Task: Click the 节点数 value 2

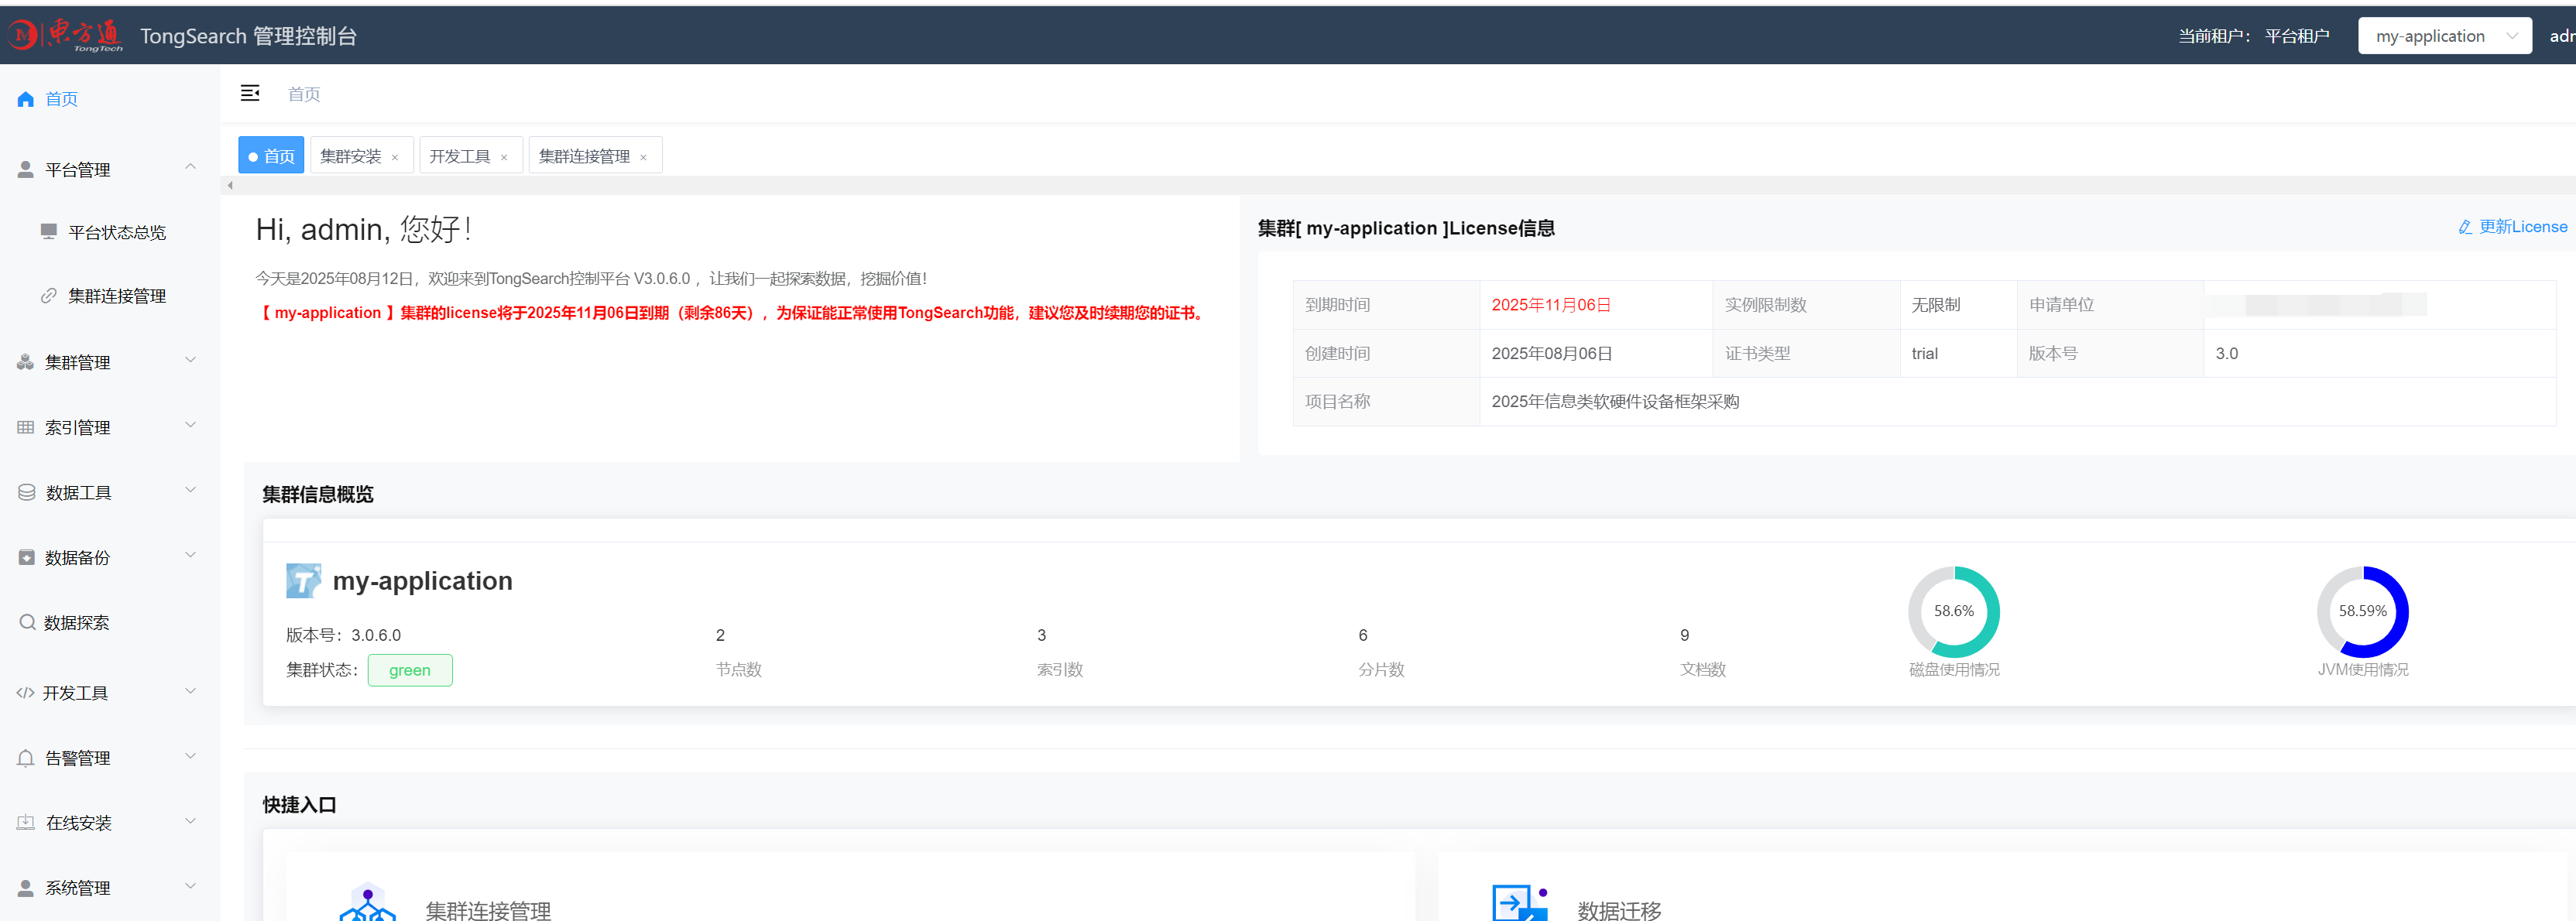Action: tap(720, 635)
